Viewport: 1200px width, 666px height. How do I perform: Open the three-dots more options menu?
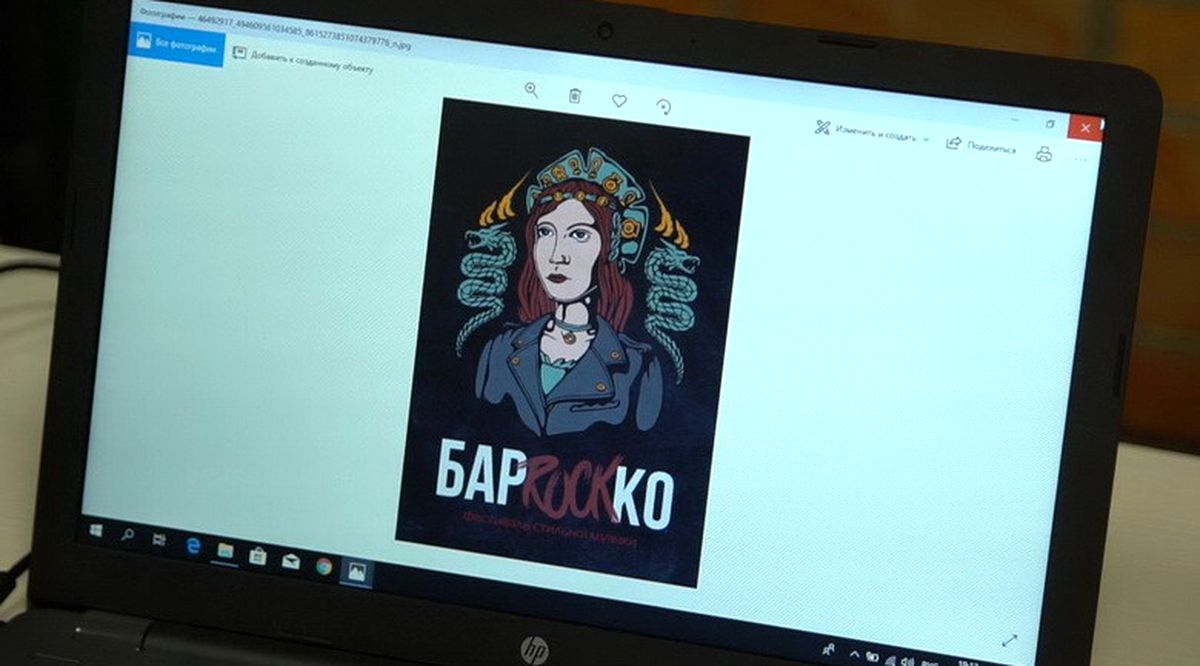[x=1081, y=159]
